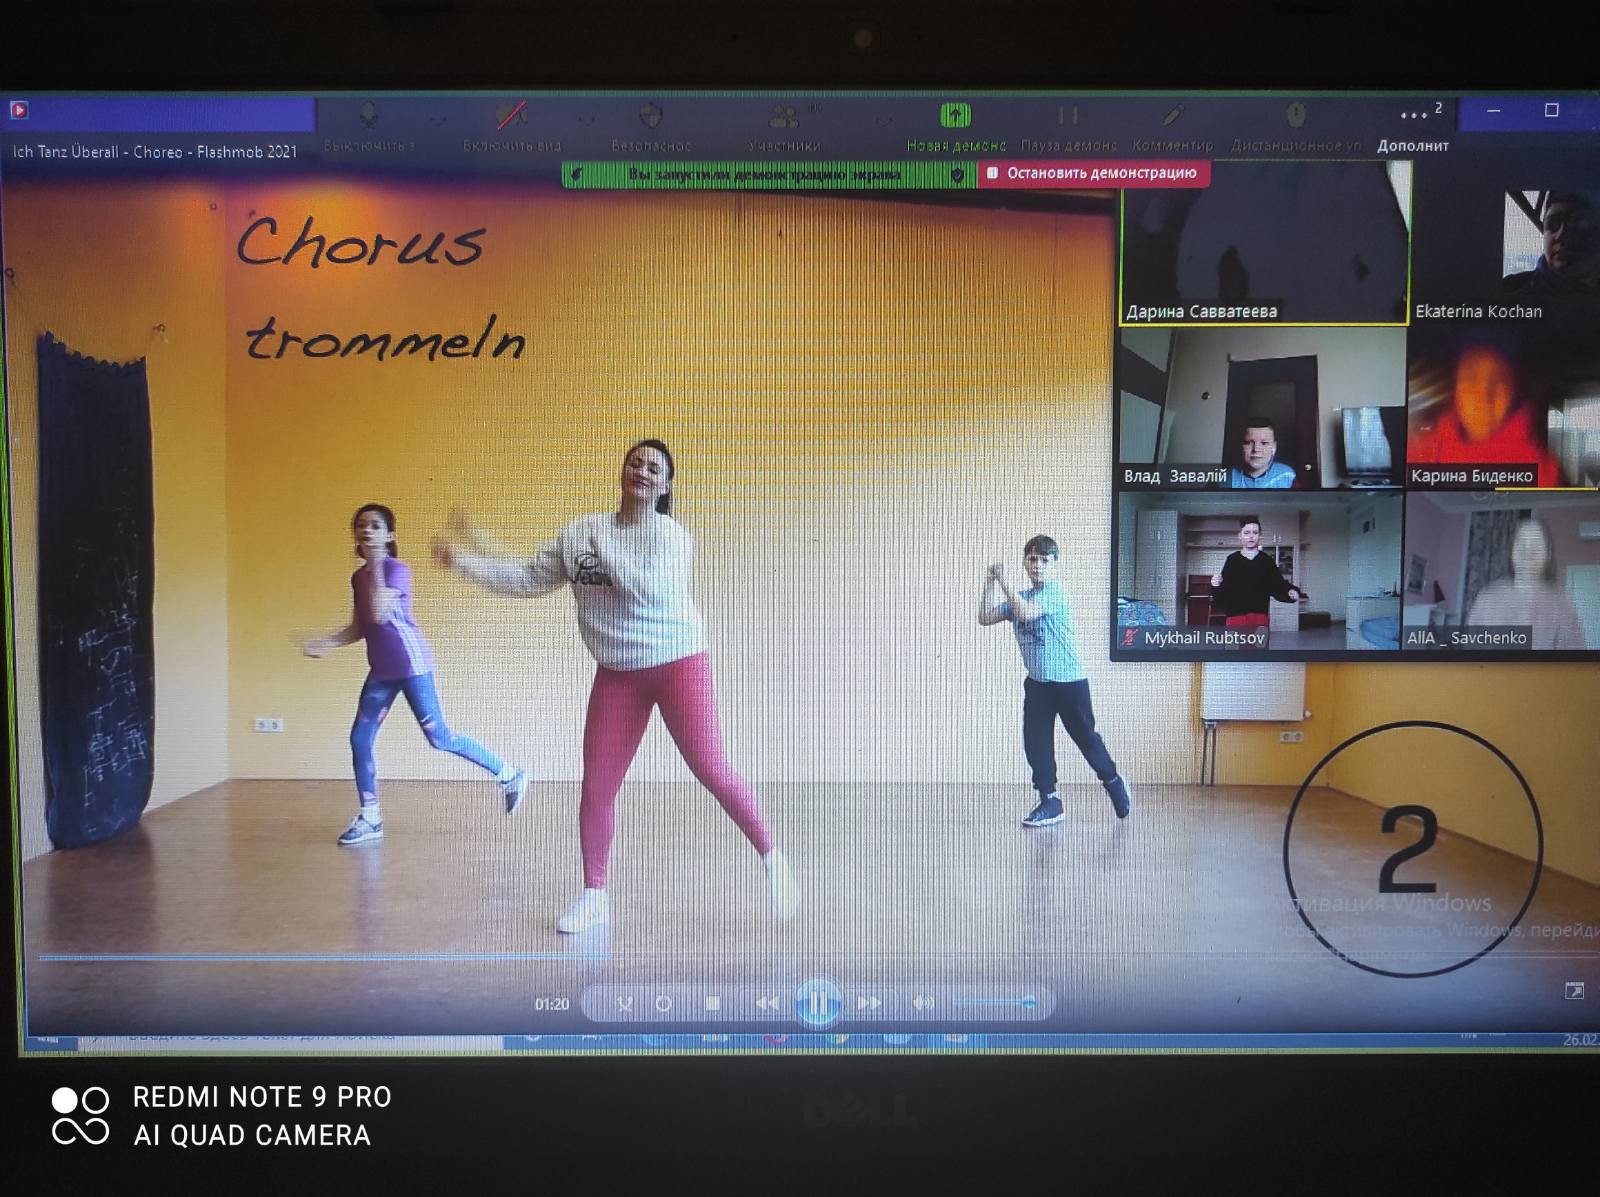1600x1197 pixels.
Task: Click media player icon in title bar
Action: pyautogui.click(x=19, y=109)
